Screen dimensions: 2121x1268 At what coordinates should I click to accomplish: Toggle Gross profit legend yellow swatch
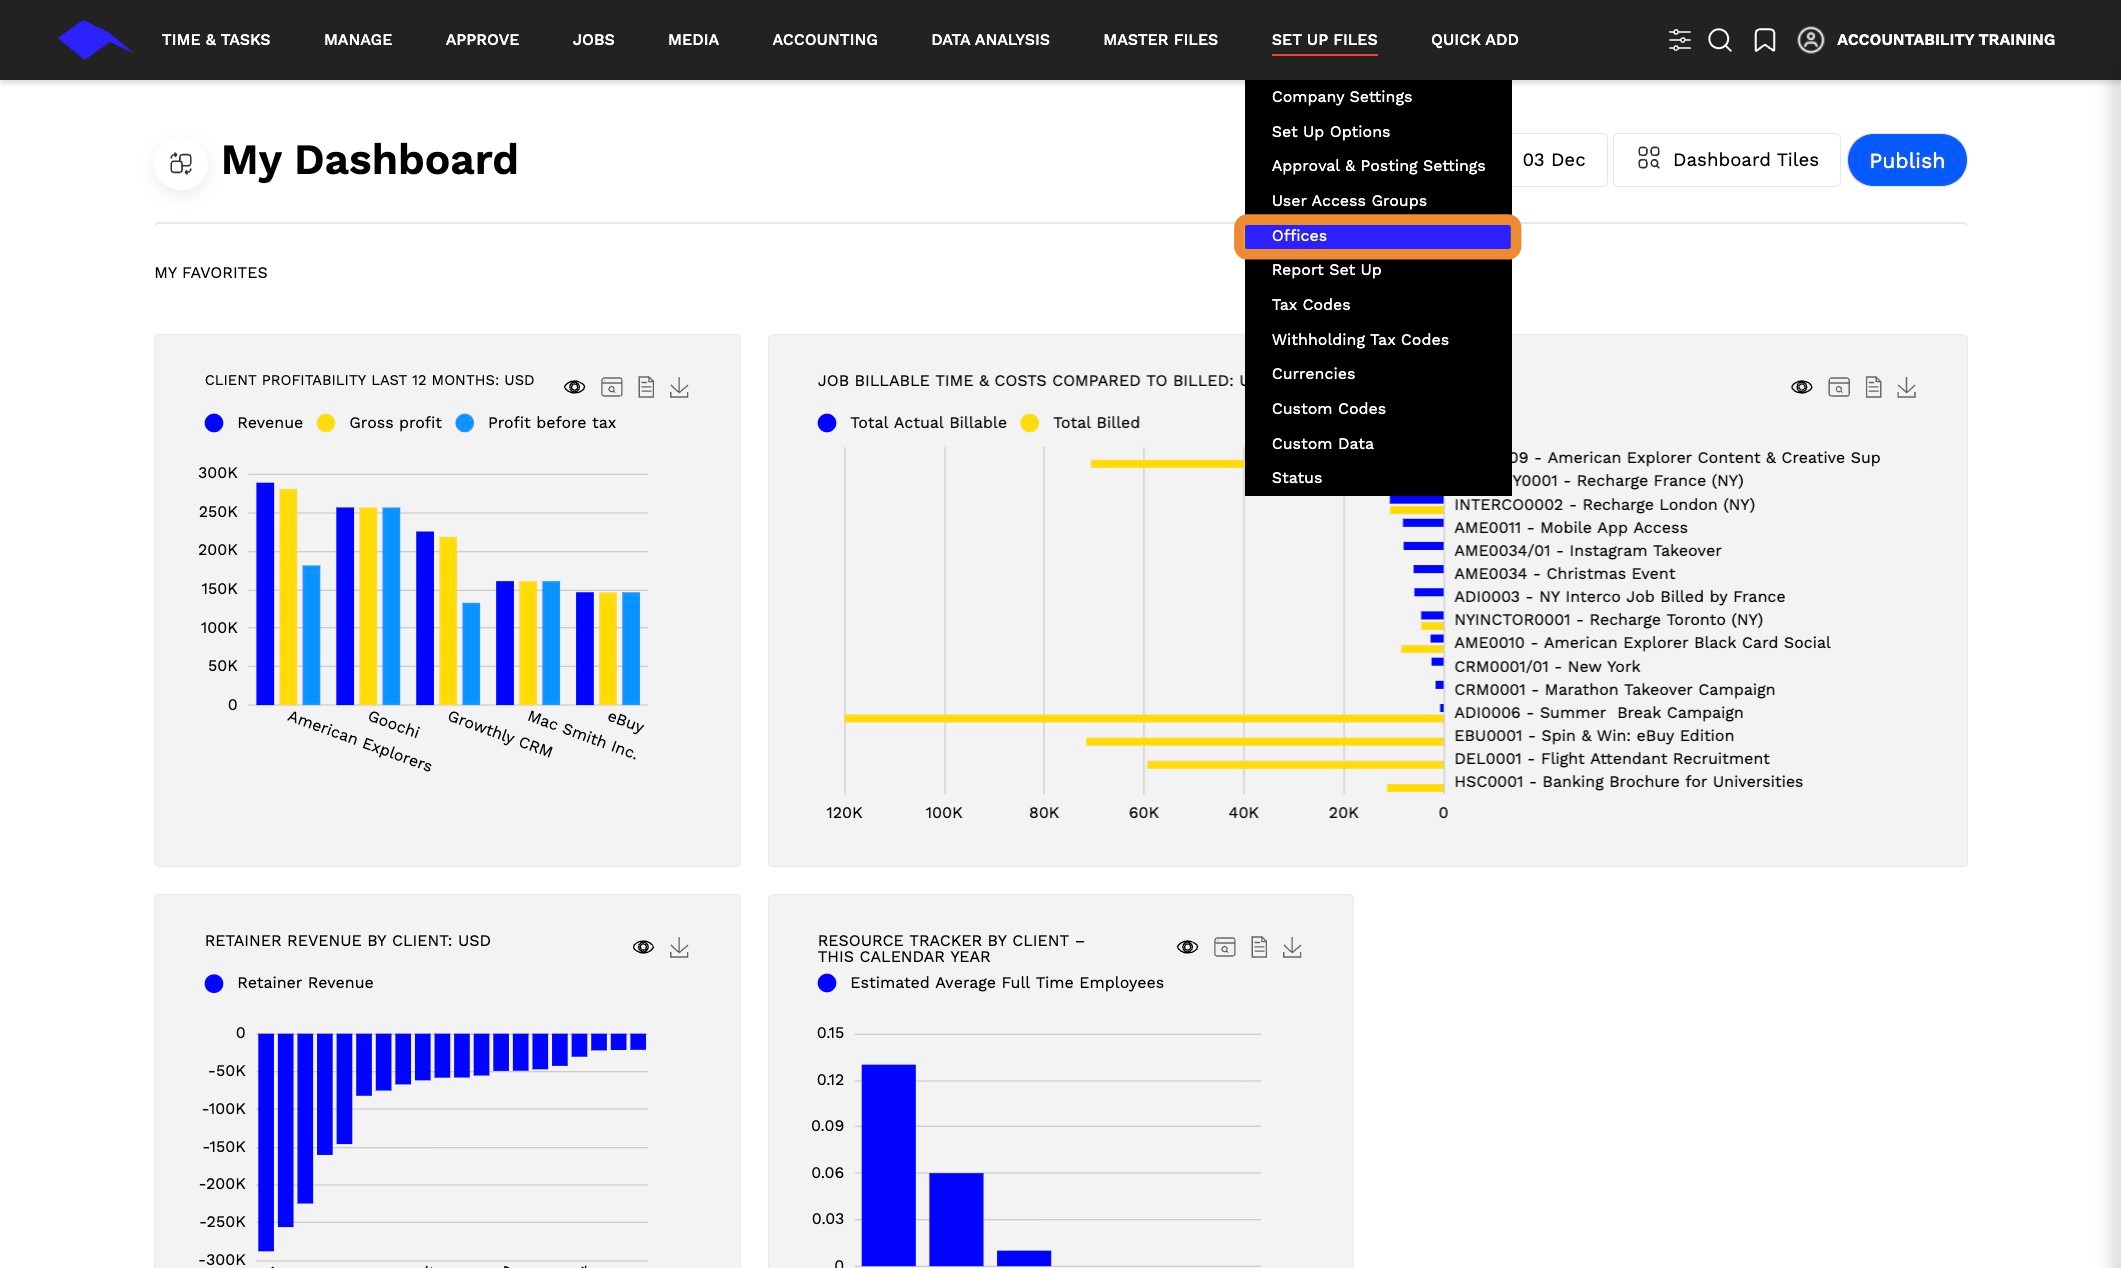tap(326, 423)
